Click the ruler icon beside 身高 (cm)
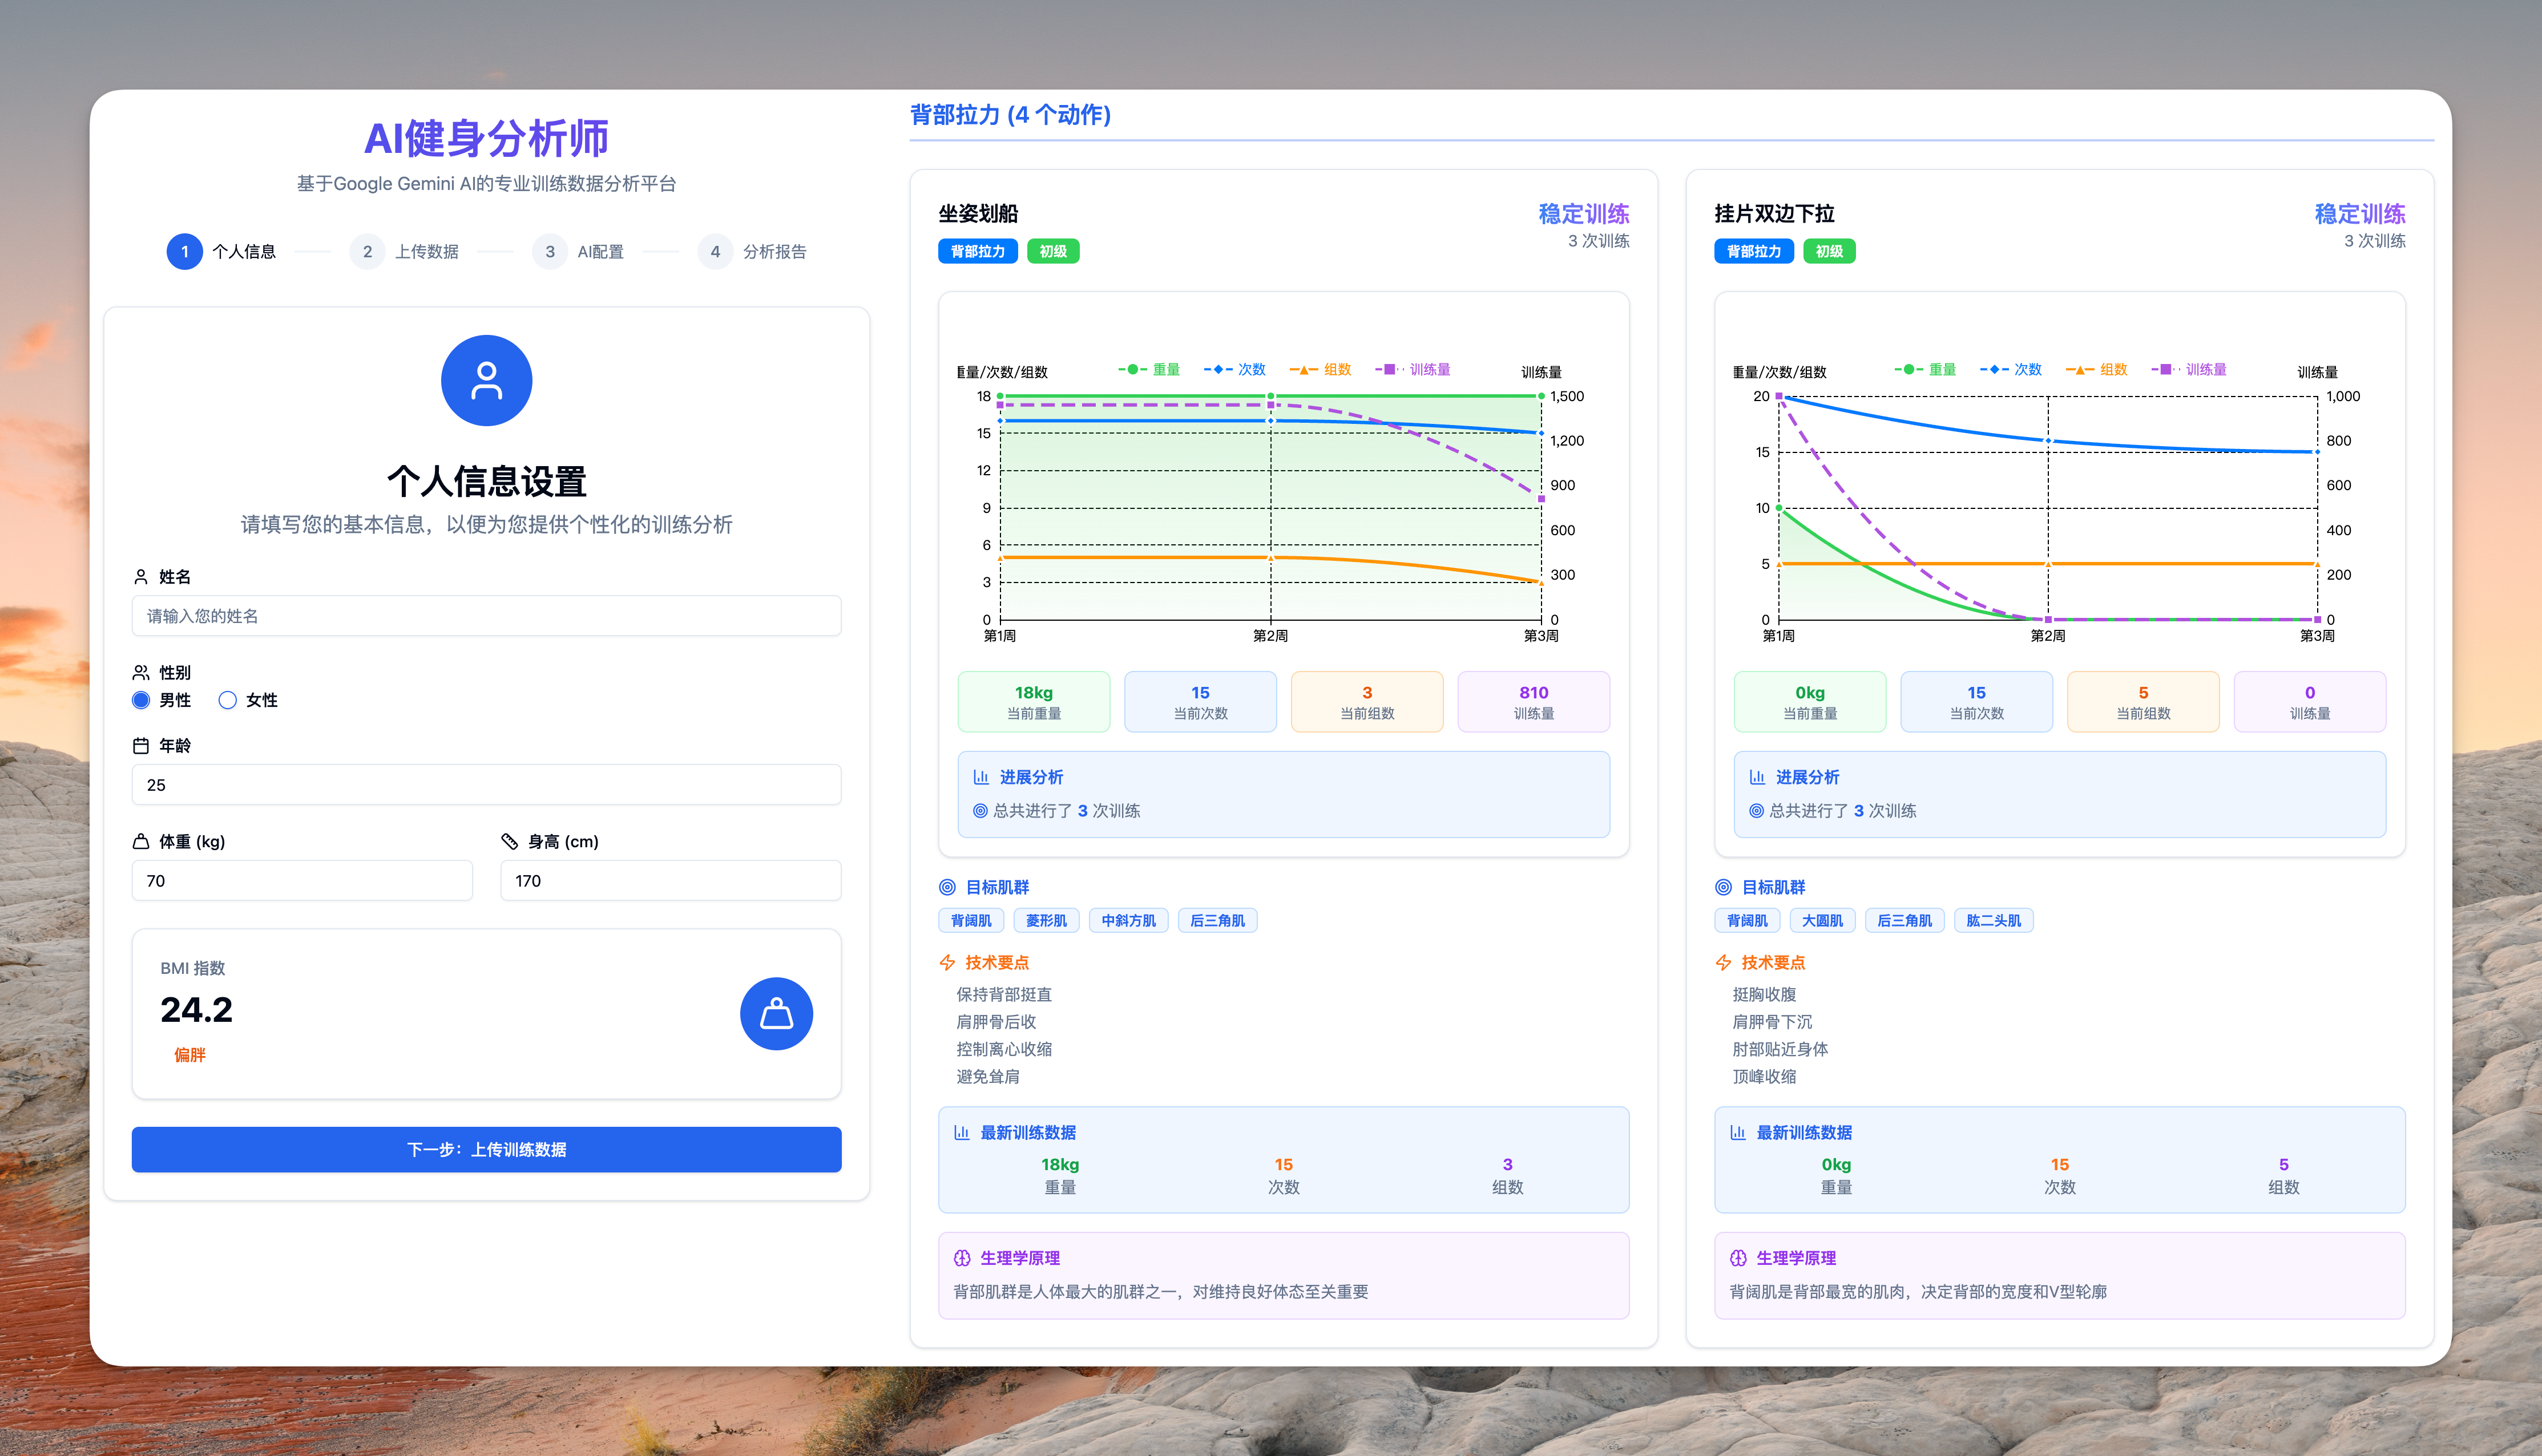This screenshot has width=2542, height=1456. pos(510,841)
